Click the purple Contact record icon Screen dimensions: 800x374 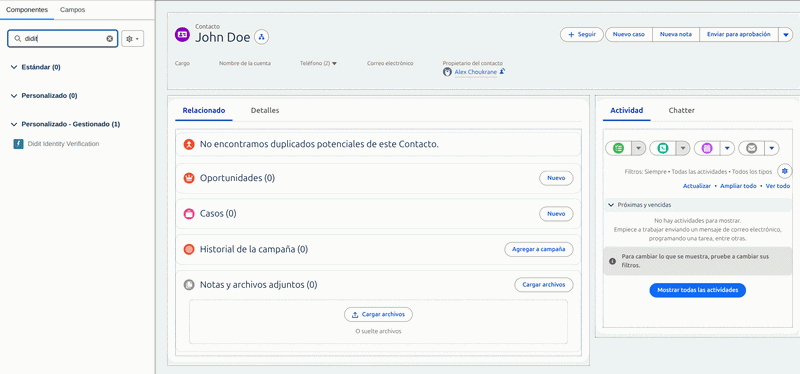pyautogui.click(x=182, y=35)
